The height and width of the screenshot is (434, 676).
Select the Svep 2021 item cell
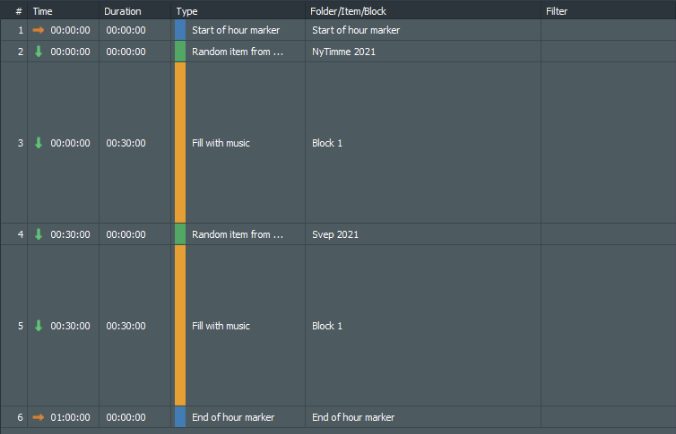[335, 234]
